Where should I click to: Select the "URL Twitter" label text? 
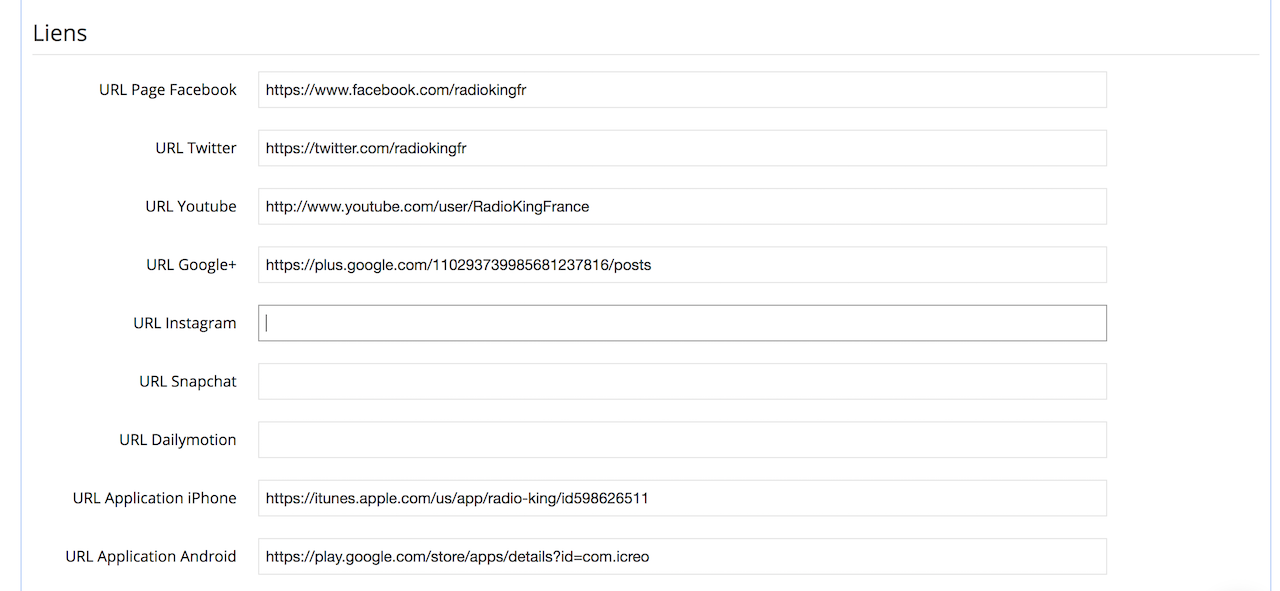[196, 148]
